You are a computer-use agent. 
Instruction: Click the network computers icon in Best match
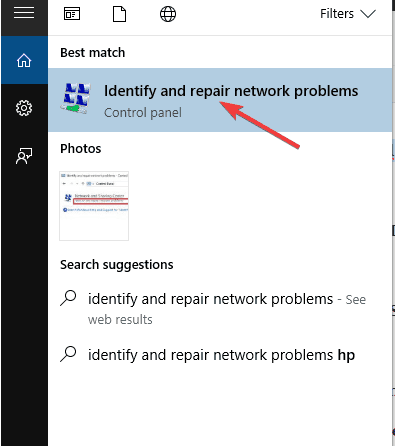pos(75,98)
